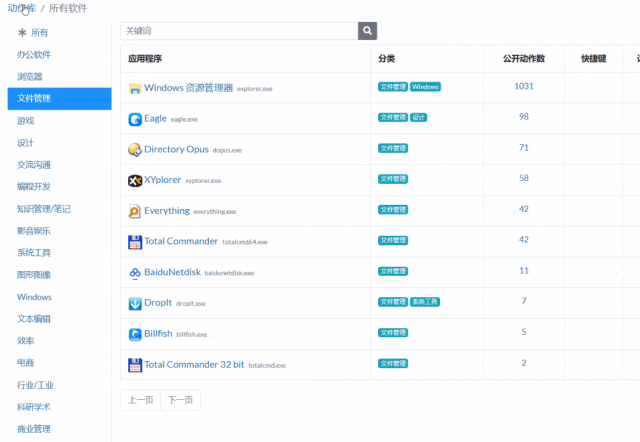This screenshot has height=442, width=640.
Task: Open the Everything application link
Action: (167, 211)
